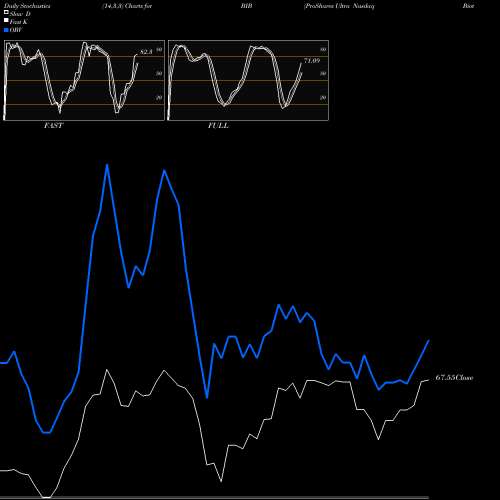Click the Slow D legend marker
The height and width of the screenshot is (500, 500).
6,13
